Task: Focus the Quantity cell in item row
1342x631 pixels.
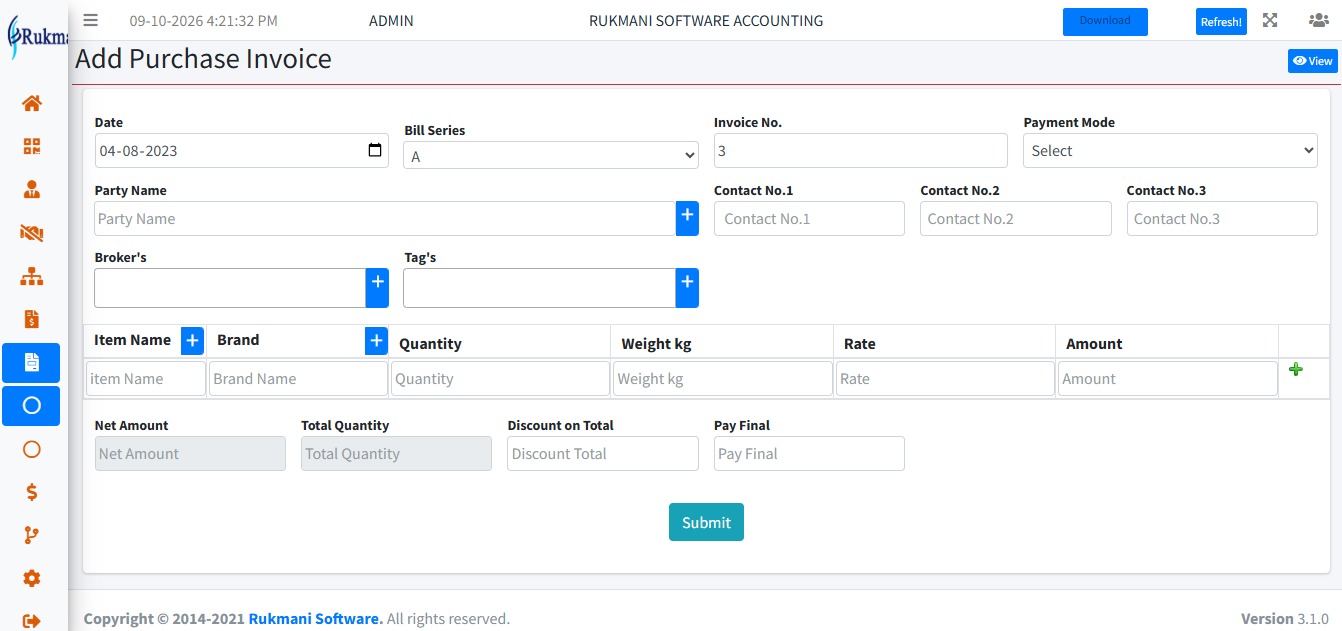Action: [500, 379]
